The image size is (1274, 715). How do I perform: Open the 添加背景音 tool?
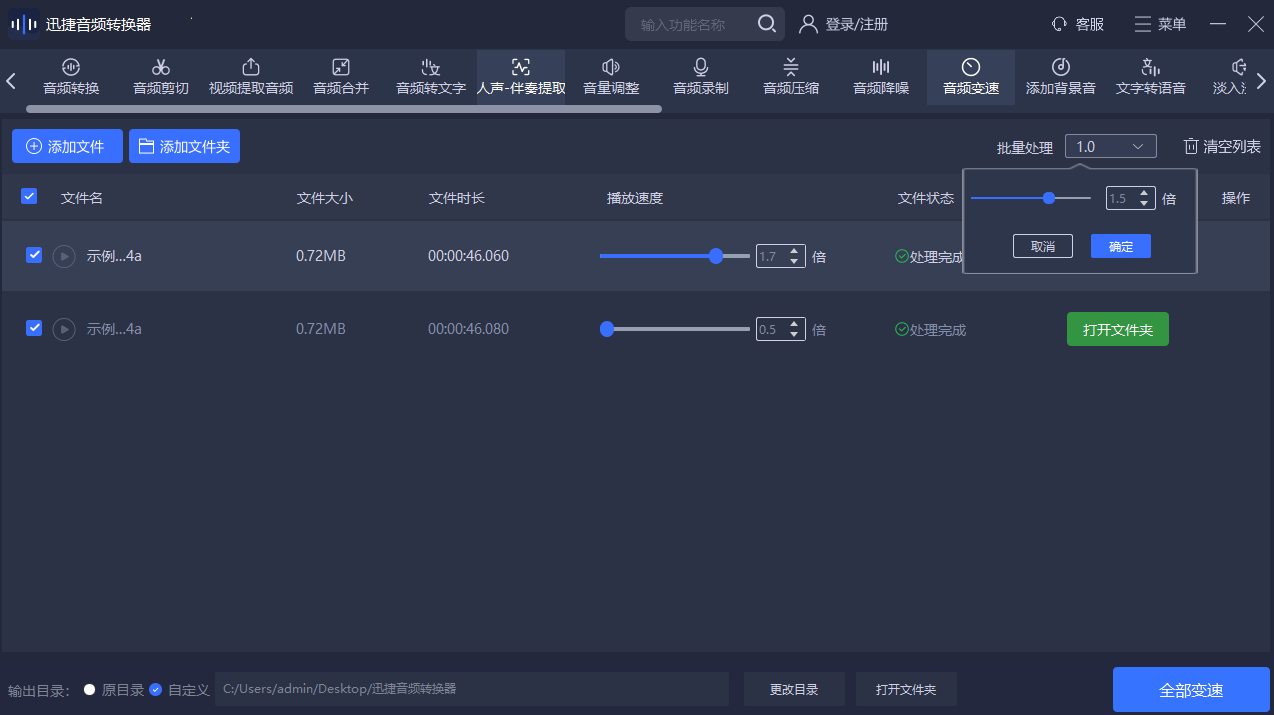coord(1061,77)
